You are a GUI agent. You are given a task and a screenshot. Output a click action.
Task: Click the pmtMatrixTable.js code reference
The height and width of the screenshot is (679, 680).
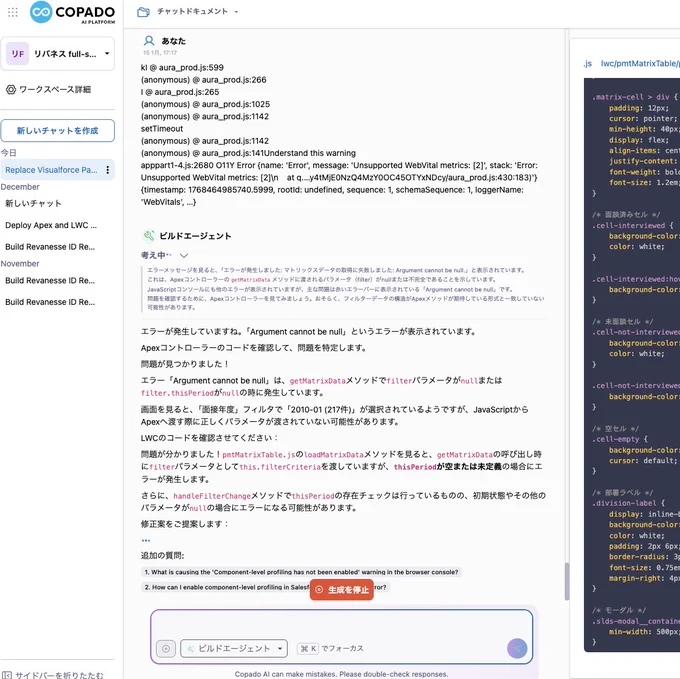click(258, 455)
